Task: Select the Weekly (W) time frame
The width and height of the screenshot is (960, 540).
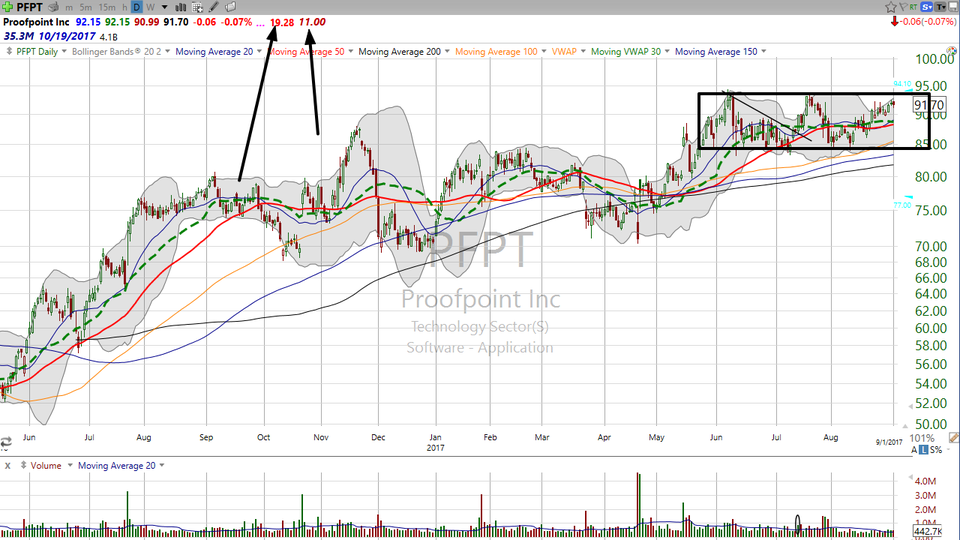Action: pos(150,7)
